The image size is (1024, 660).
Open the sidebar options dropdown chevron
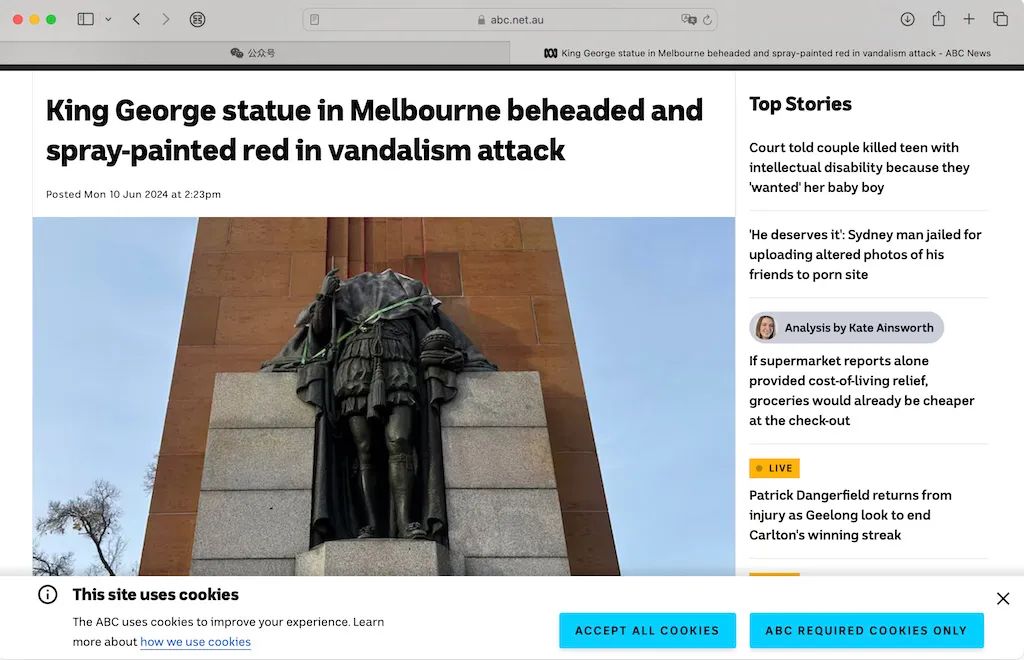108,19
